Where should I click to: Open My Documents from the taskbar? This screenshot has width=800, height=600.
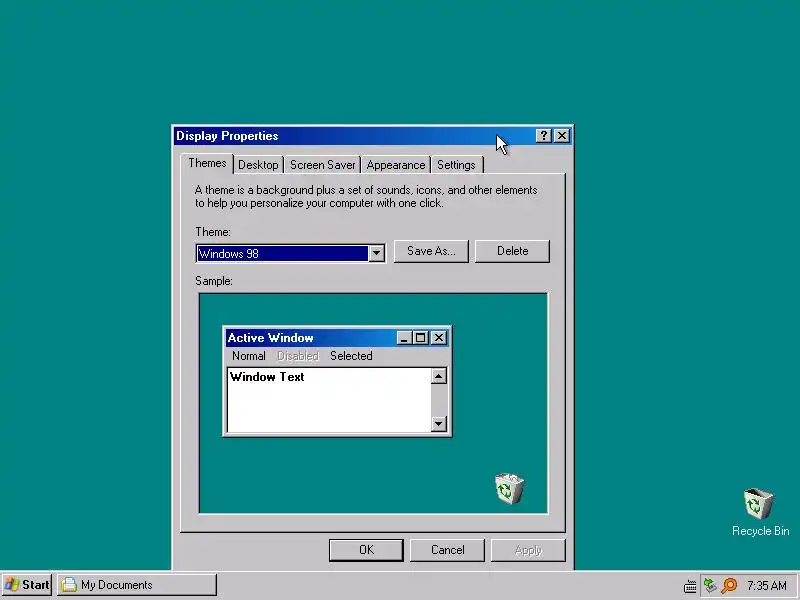tap(137, 585)
